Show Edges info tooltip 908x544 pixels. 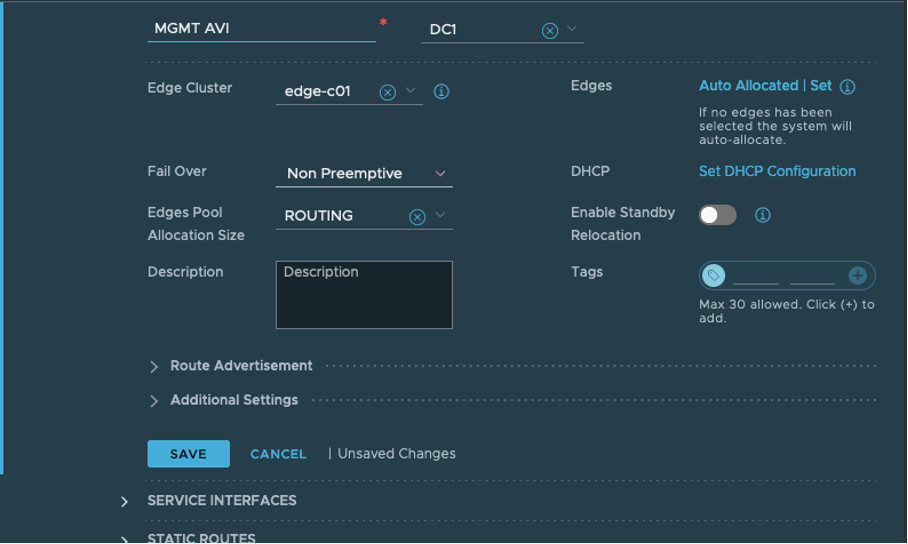[848, 87]
